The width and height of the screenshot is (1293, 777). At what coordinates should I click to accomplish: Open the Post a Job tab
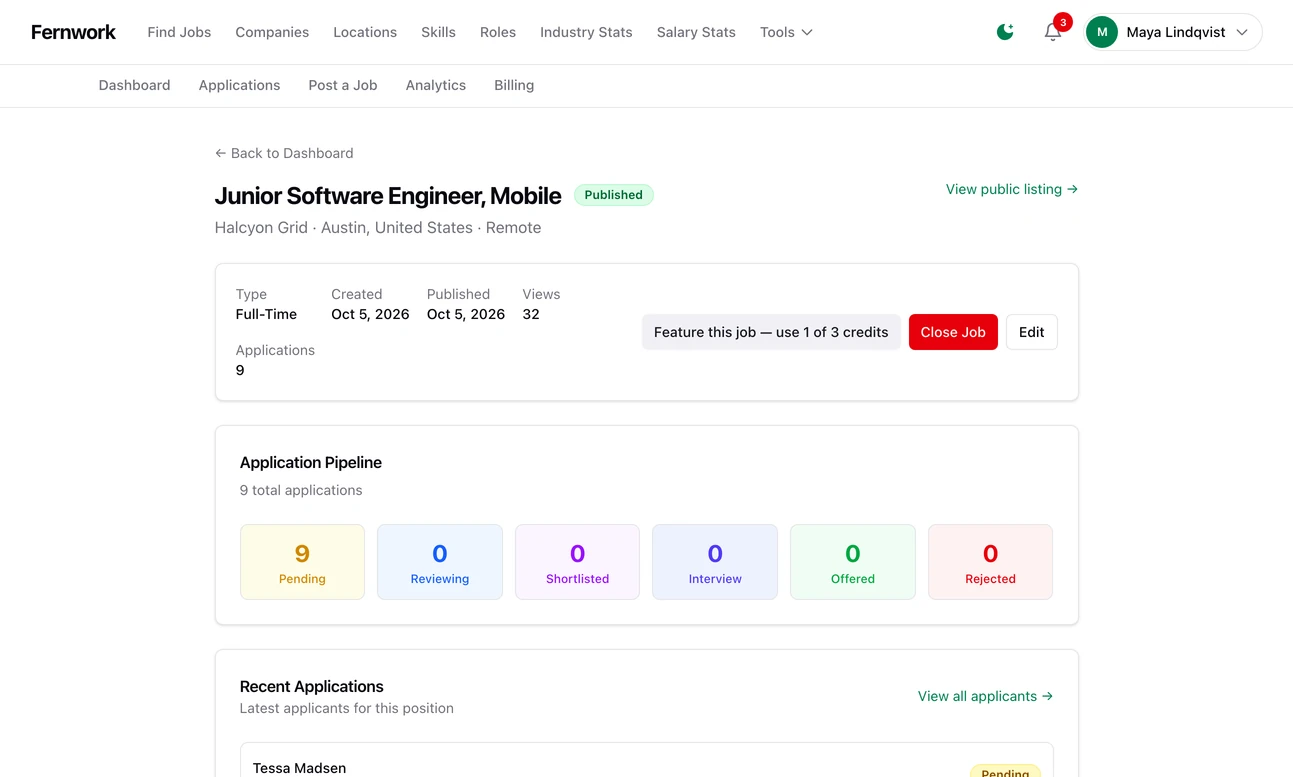(343, 85)
